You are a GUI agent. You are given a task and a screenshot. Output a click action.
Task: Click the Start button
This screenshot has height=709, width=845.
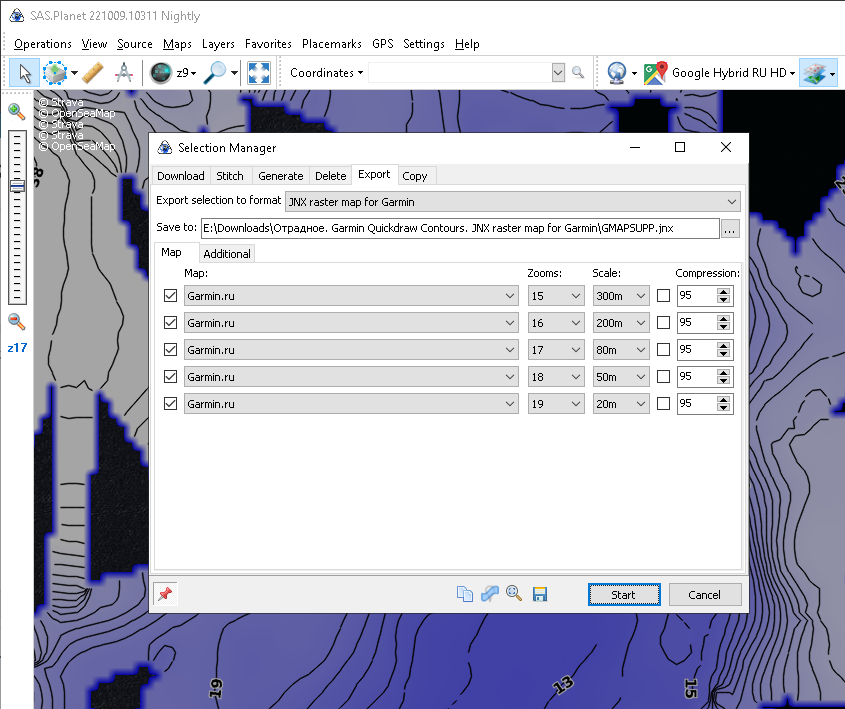(624, 594)
